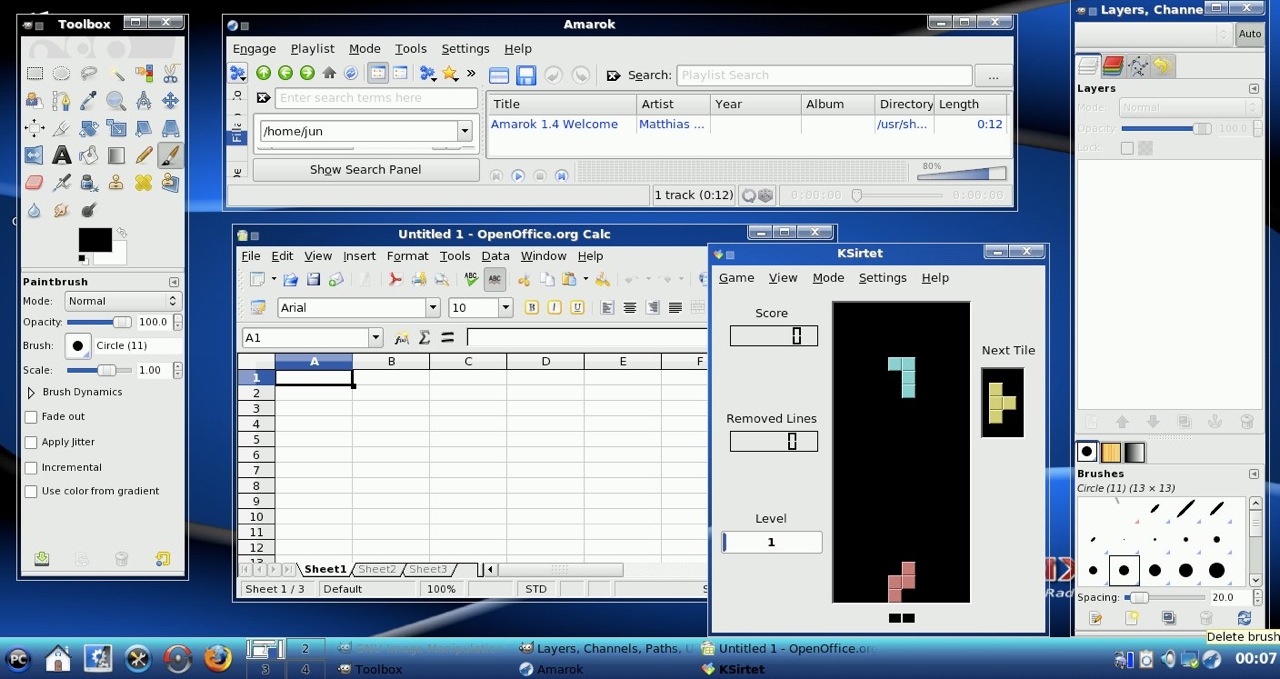Adjust the Amarok volume slider

point(961,174)
